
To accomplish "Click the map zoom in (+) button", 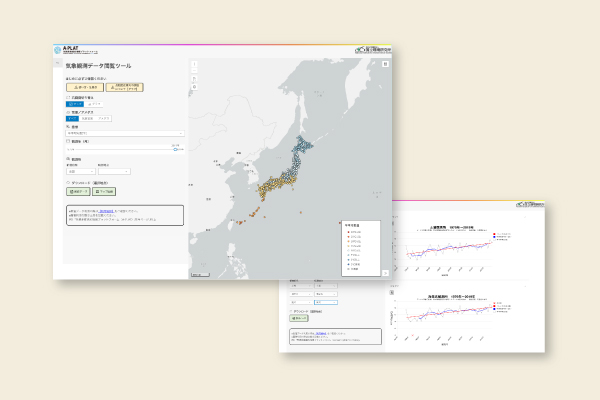I will coord(194,65).
